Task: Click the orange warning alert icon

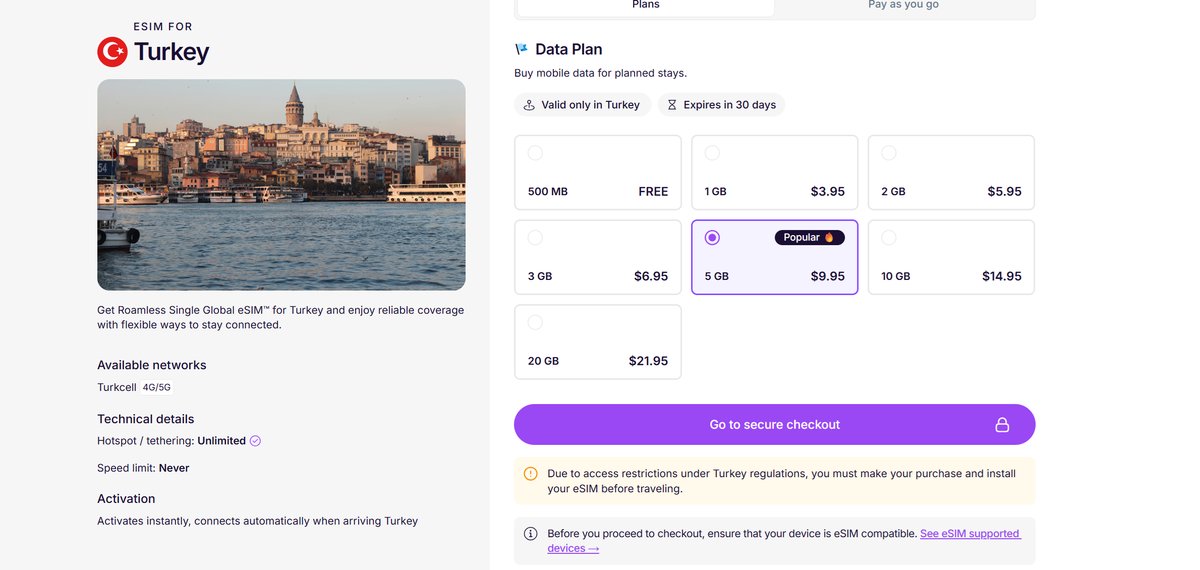Action: click(x=531, y=473)
